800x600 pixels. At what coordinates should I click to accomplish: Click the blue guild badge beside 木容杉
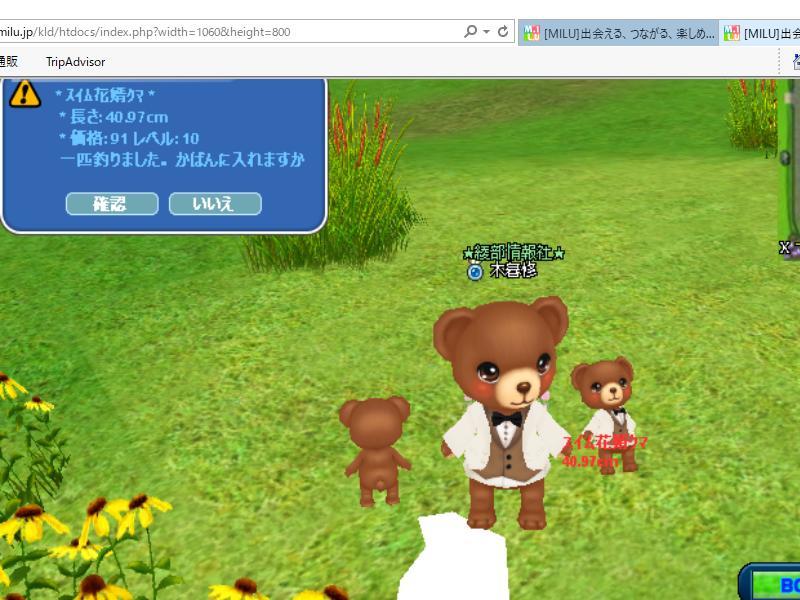475,271
